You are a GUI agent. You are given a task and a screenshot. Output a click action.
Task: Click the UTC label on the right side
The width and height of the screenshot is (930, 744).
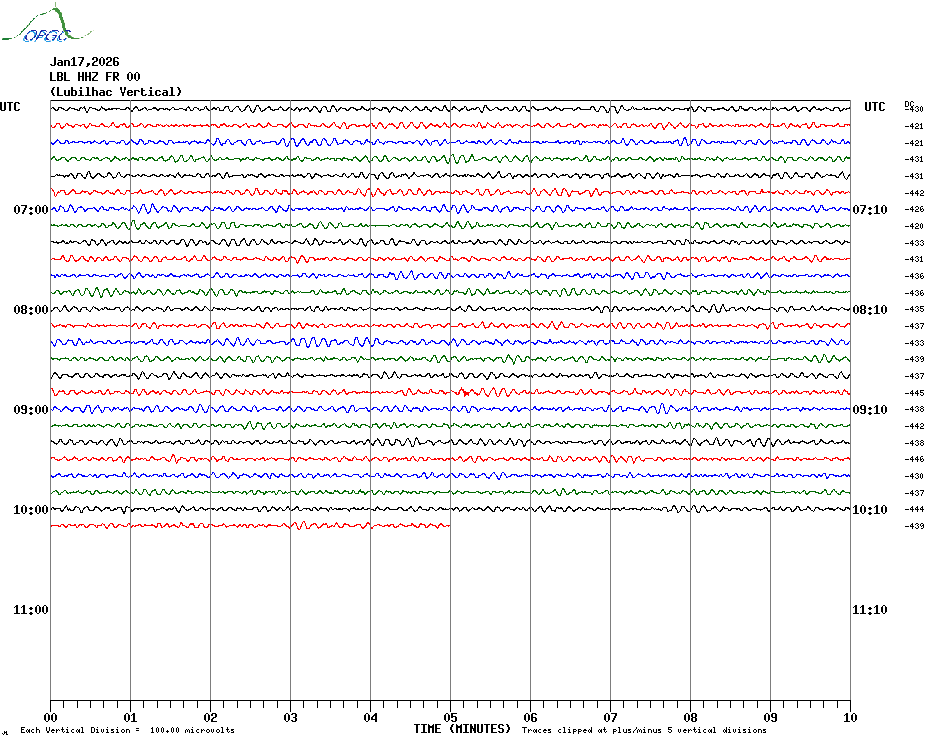point(874,107)
